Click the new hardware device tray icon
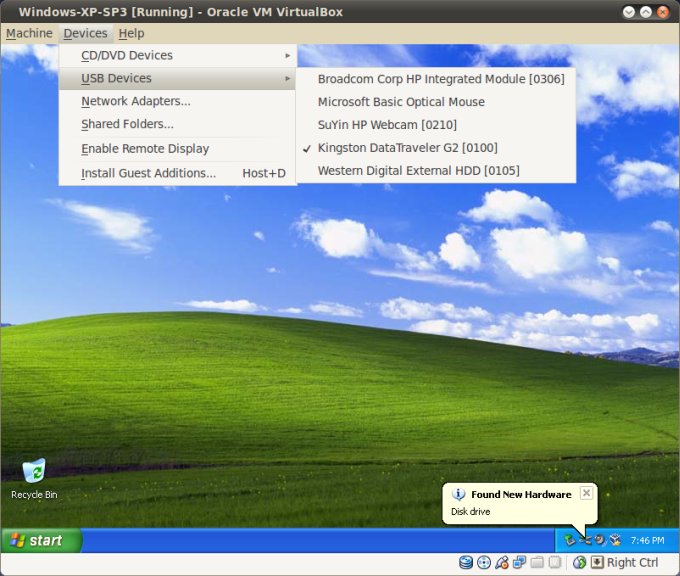 [585, 540]
